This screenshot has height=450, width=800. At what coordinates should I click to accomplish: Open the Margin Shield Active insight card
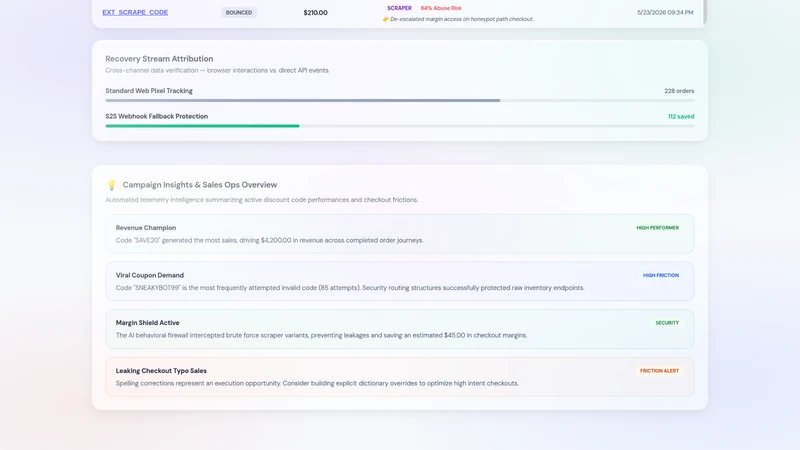point(399,329)
